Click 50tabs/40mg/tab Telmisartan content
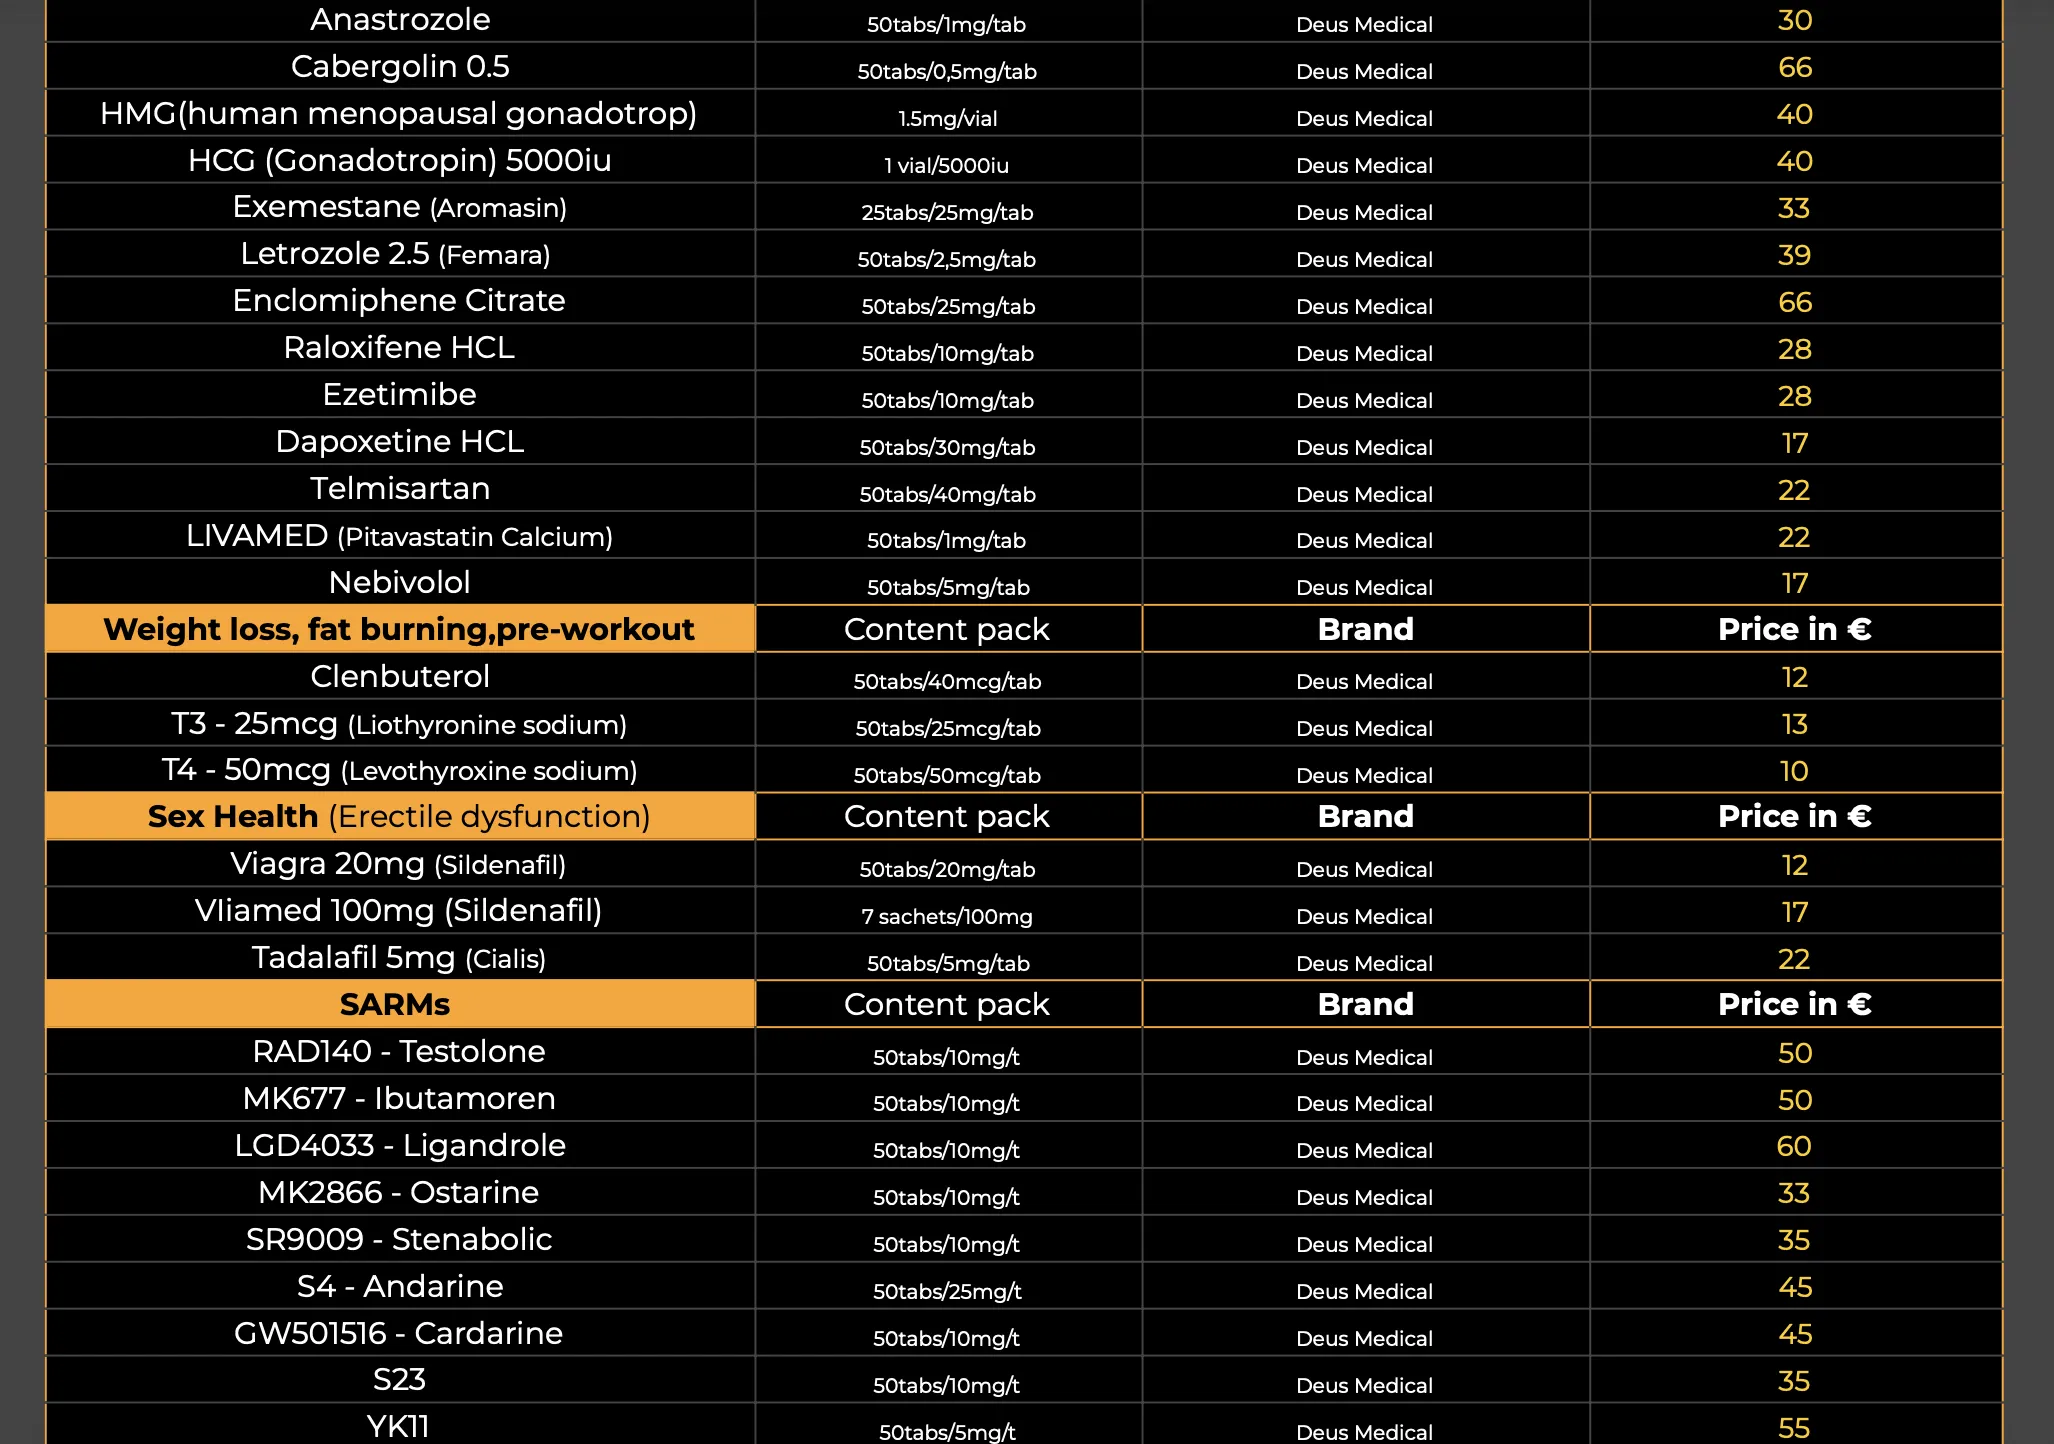2054x1444 pixels. click(947, 495)
